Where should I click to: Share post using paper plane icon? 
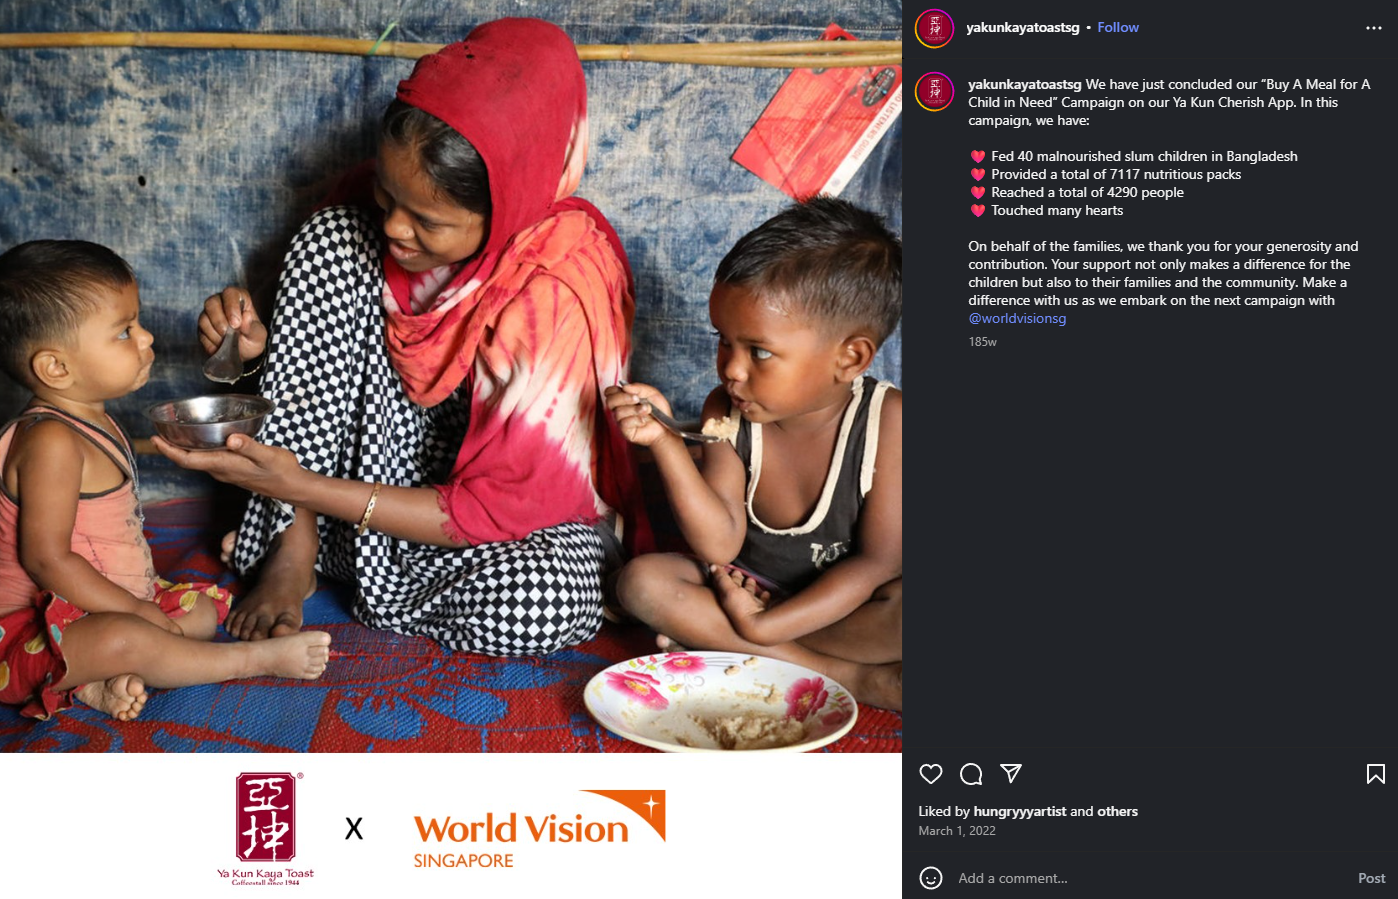pyautogui.click(x=1011, y=774)
